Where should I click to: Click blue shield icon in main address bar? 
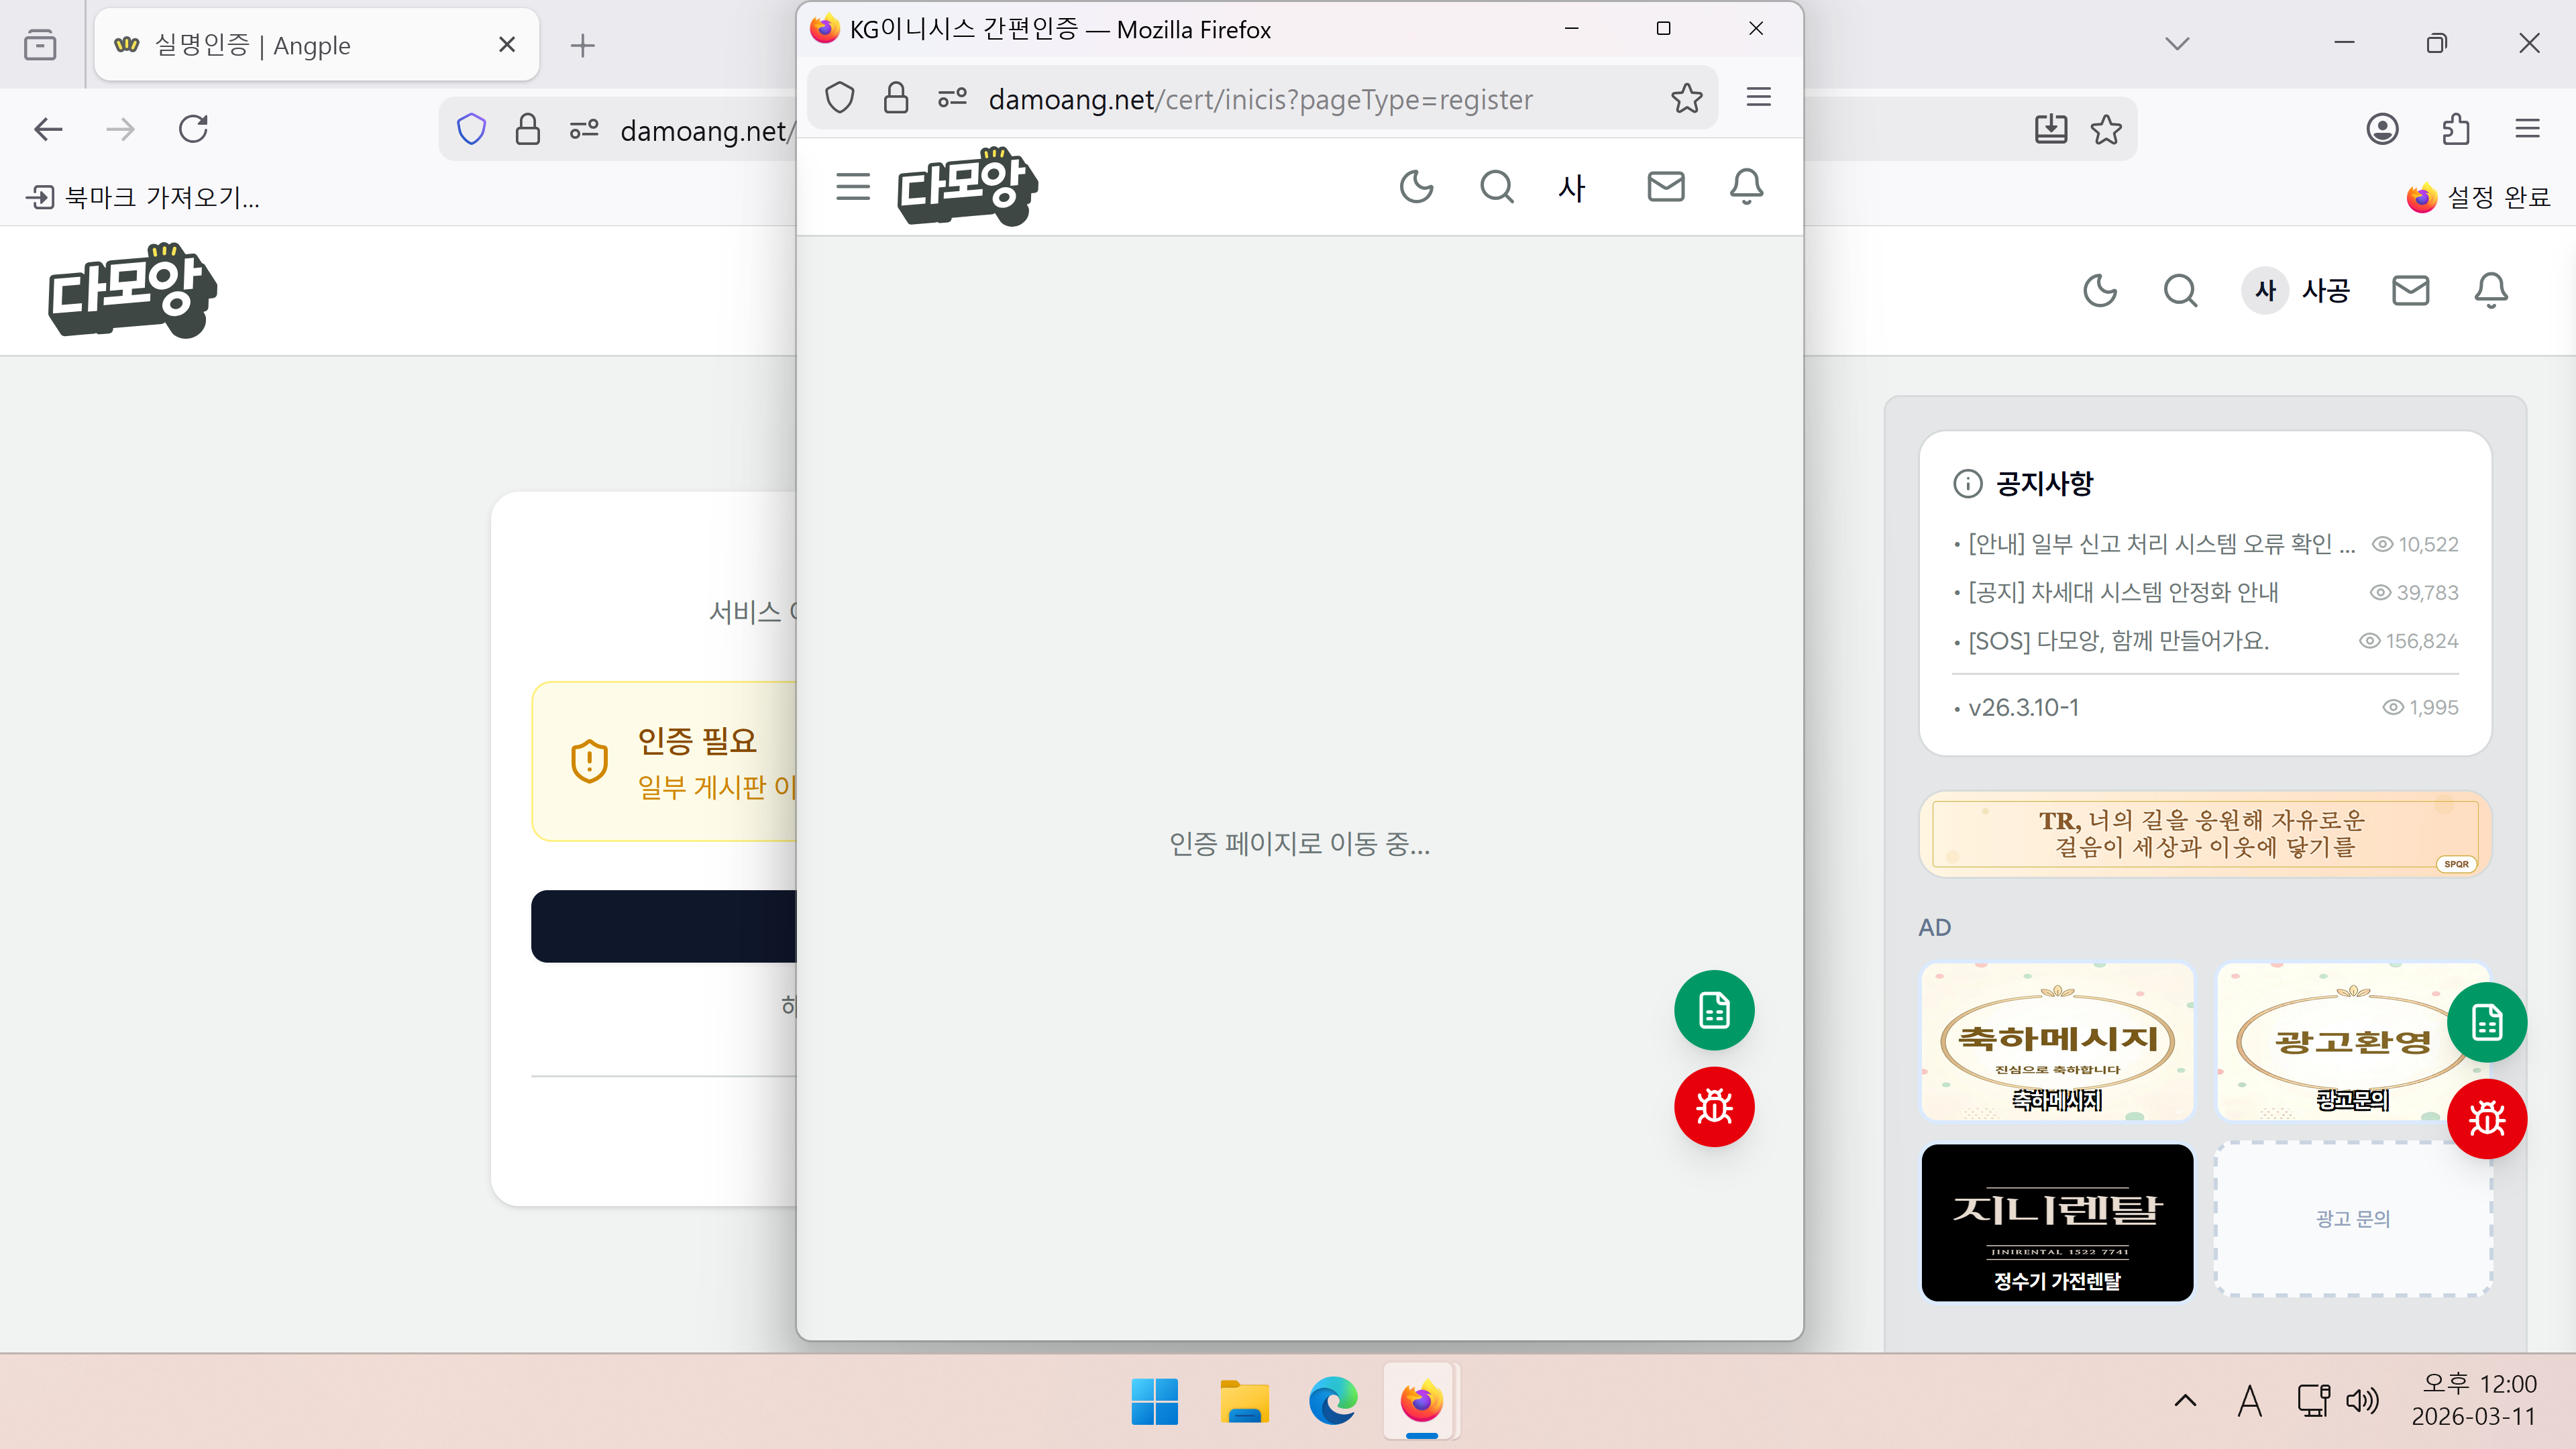point(471,129)
